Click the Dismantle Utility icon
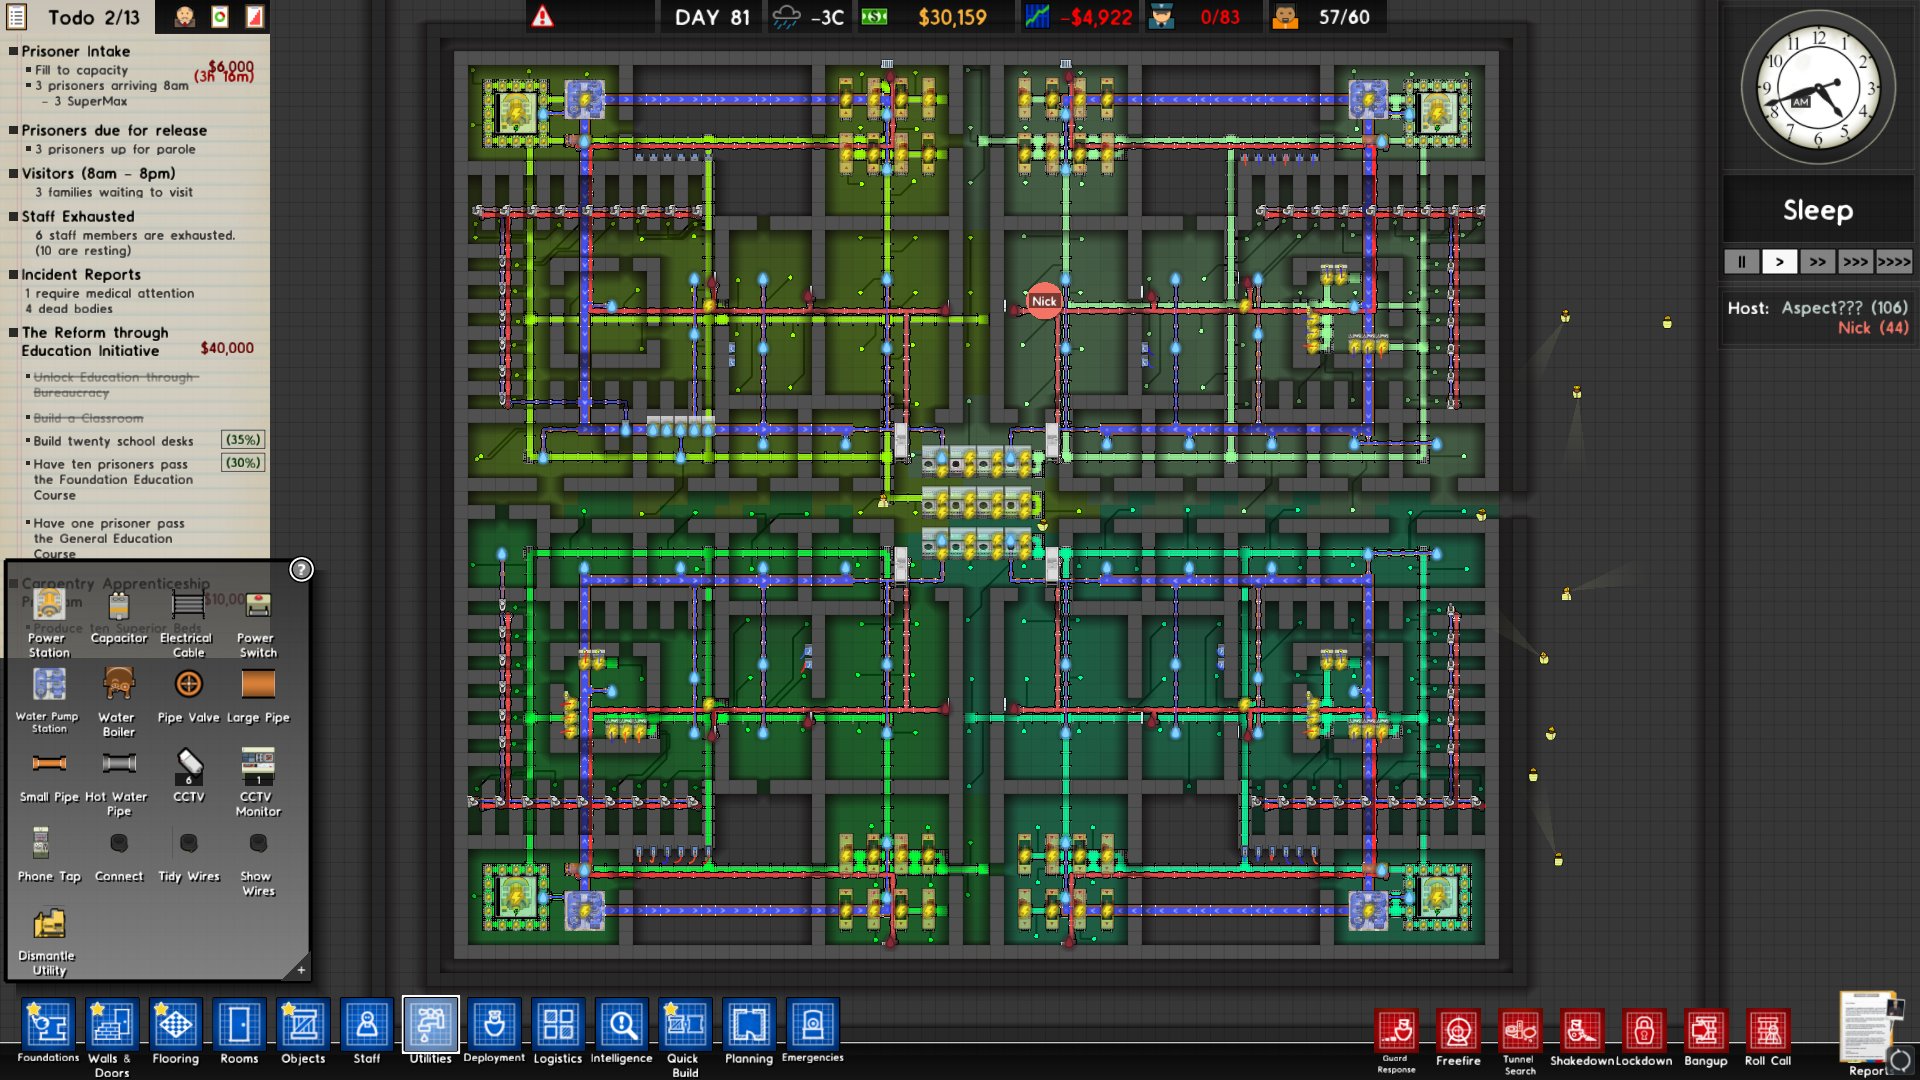 (48, 925)
